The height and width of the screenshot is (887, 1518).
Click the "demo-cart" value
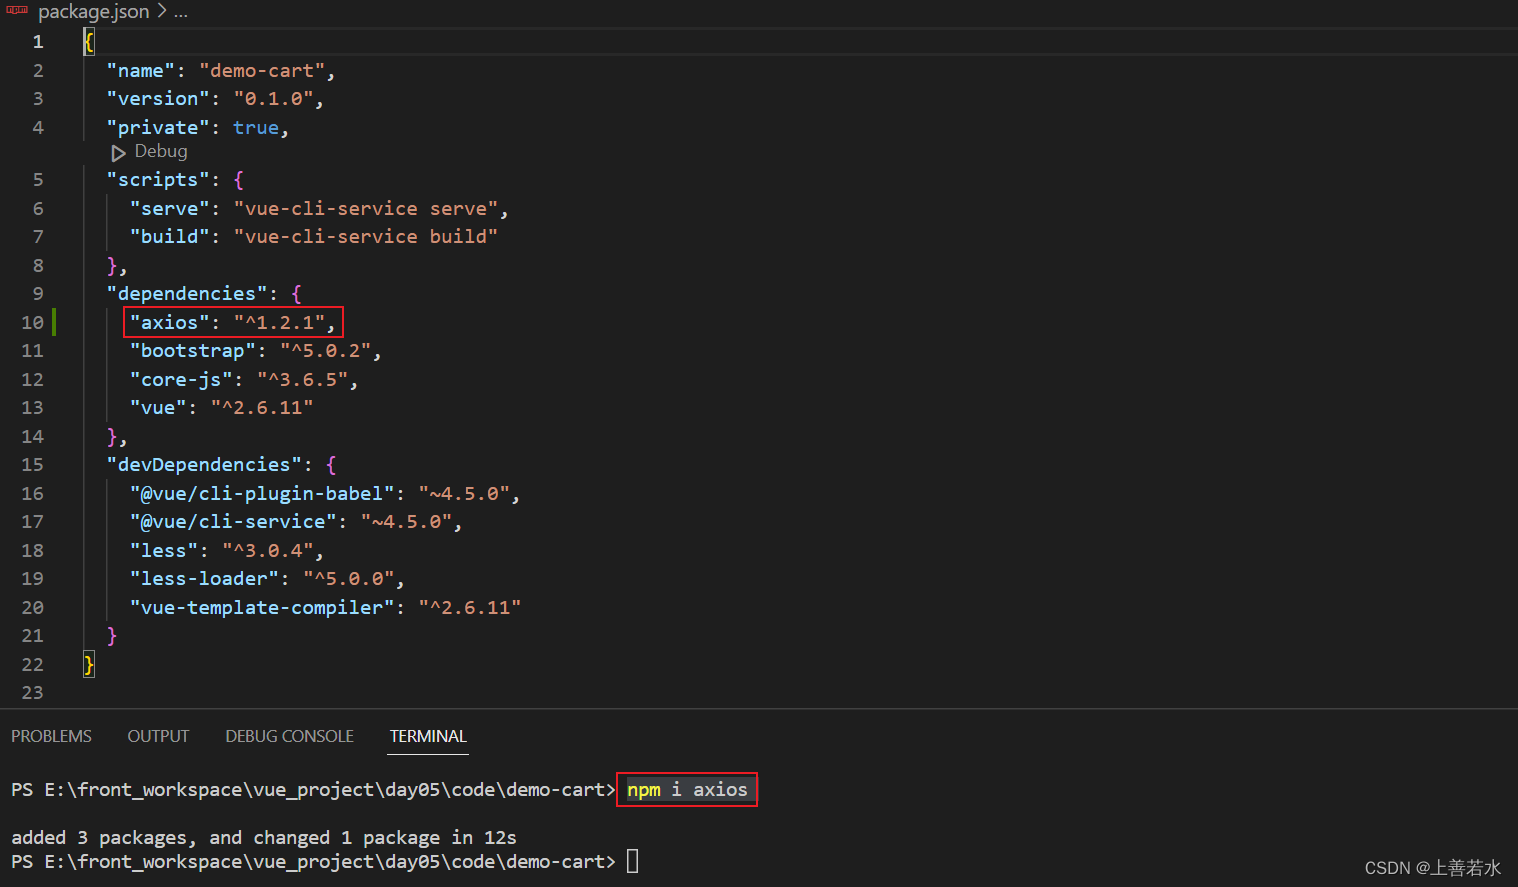(x=262, y=71)
